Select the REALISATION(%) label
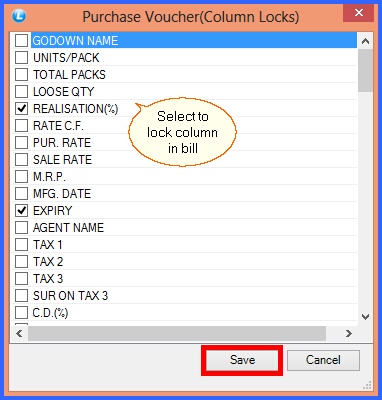This screenshot has width=382, height=400. point(75,109)
